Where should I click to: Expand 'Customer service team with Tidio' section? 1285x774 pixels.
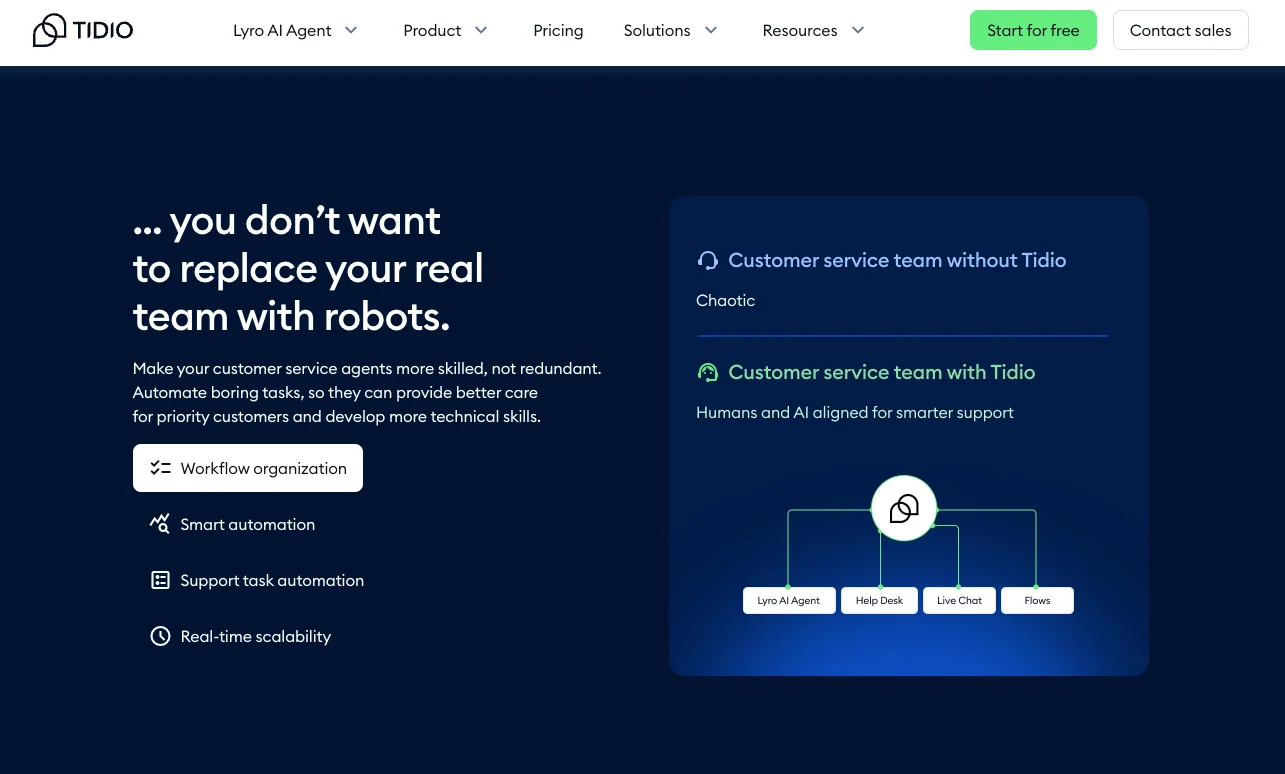point(882,372)
